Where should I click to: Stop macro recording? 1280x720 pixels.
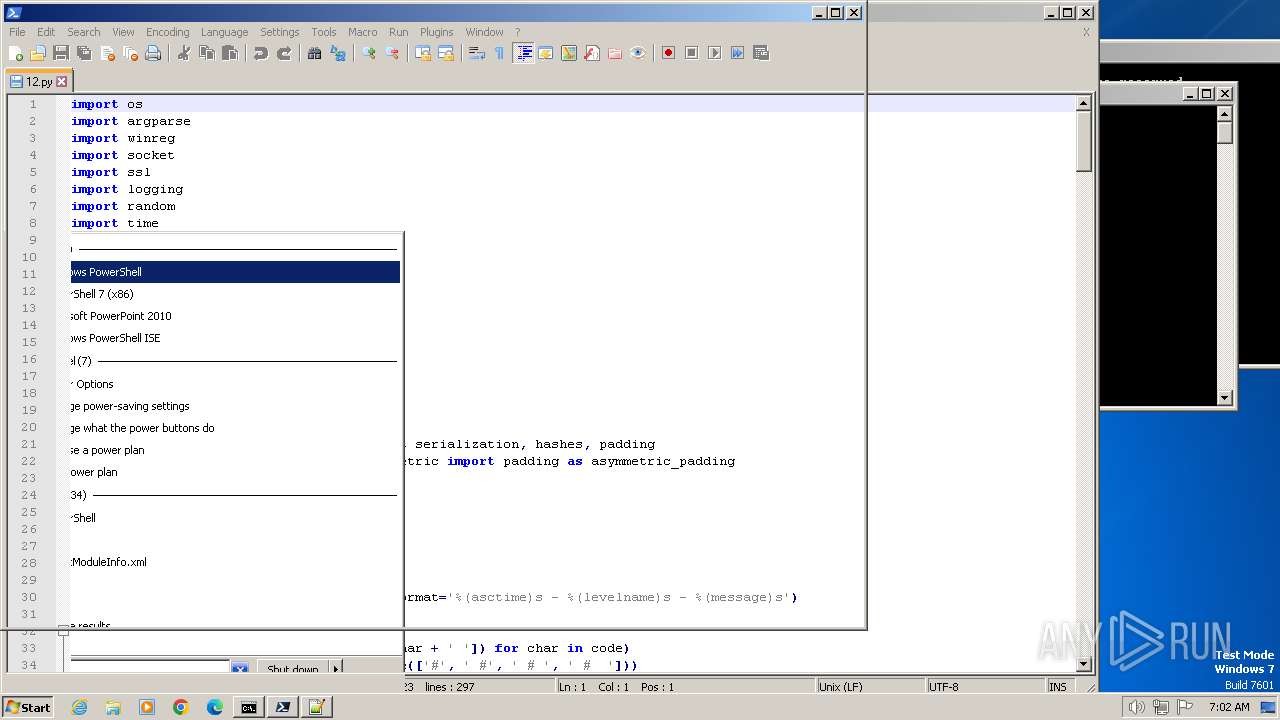(691, 53)
